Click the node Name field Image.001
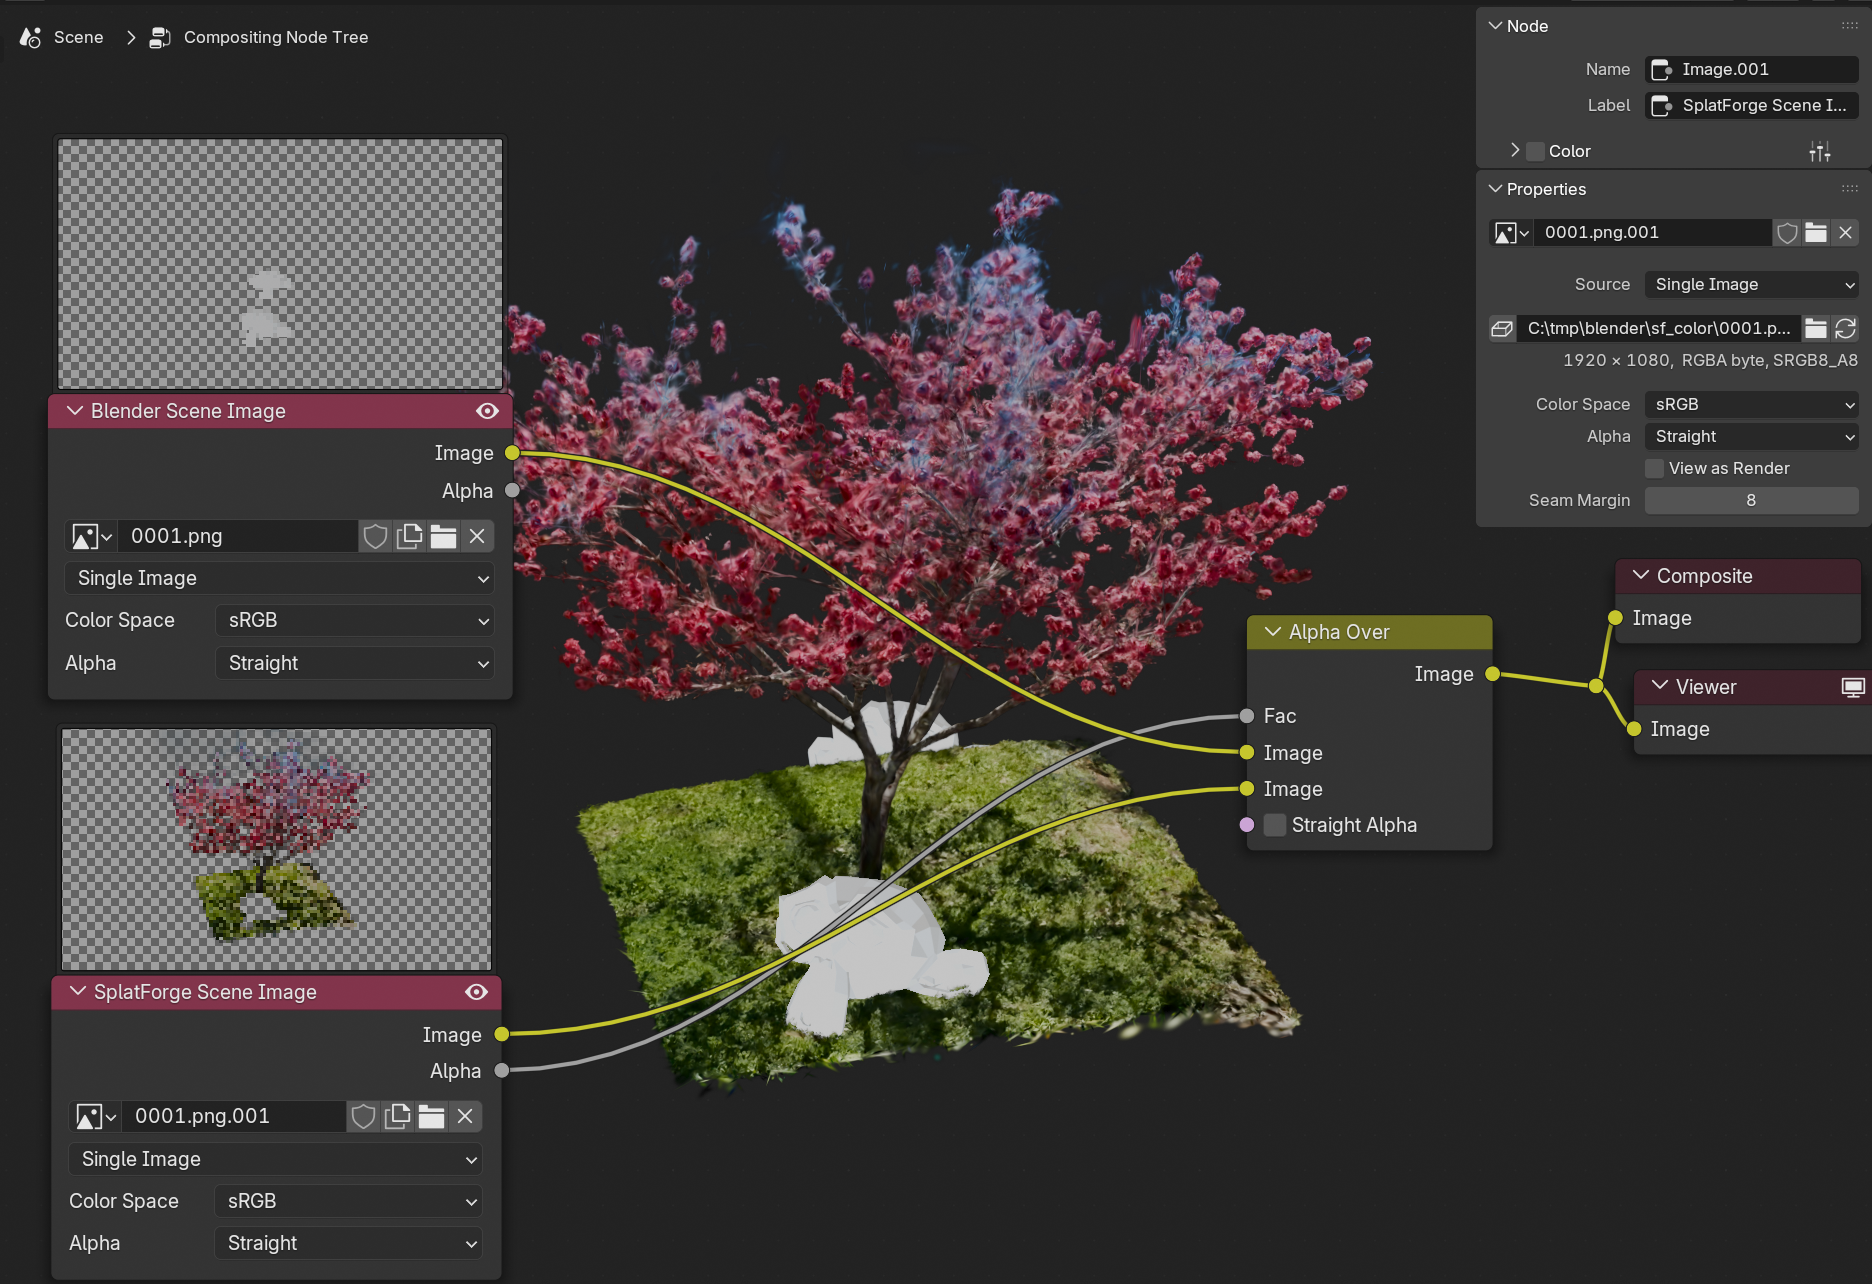Screen dimensions: 1872x1284 [x=1751, y=69]
